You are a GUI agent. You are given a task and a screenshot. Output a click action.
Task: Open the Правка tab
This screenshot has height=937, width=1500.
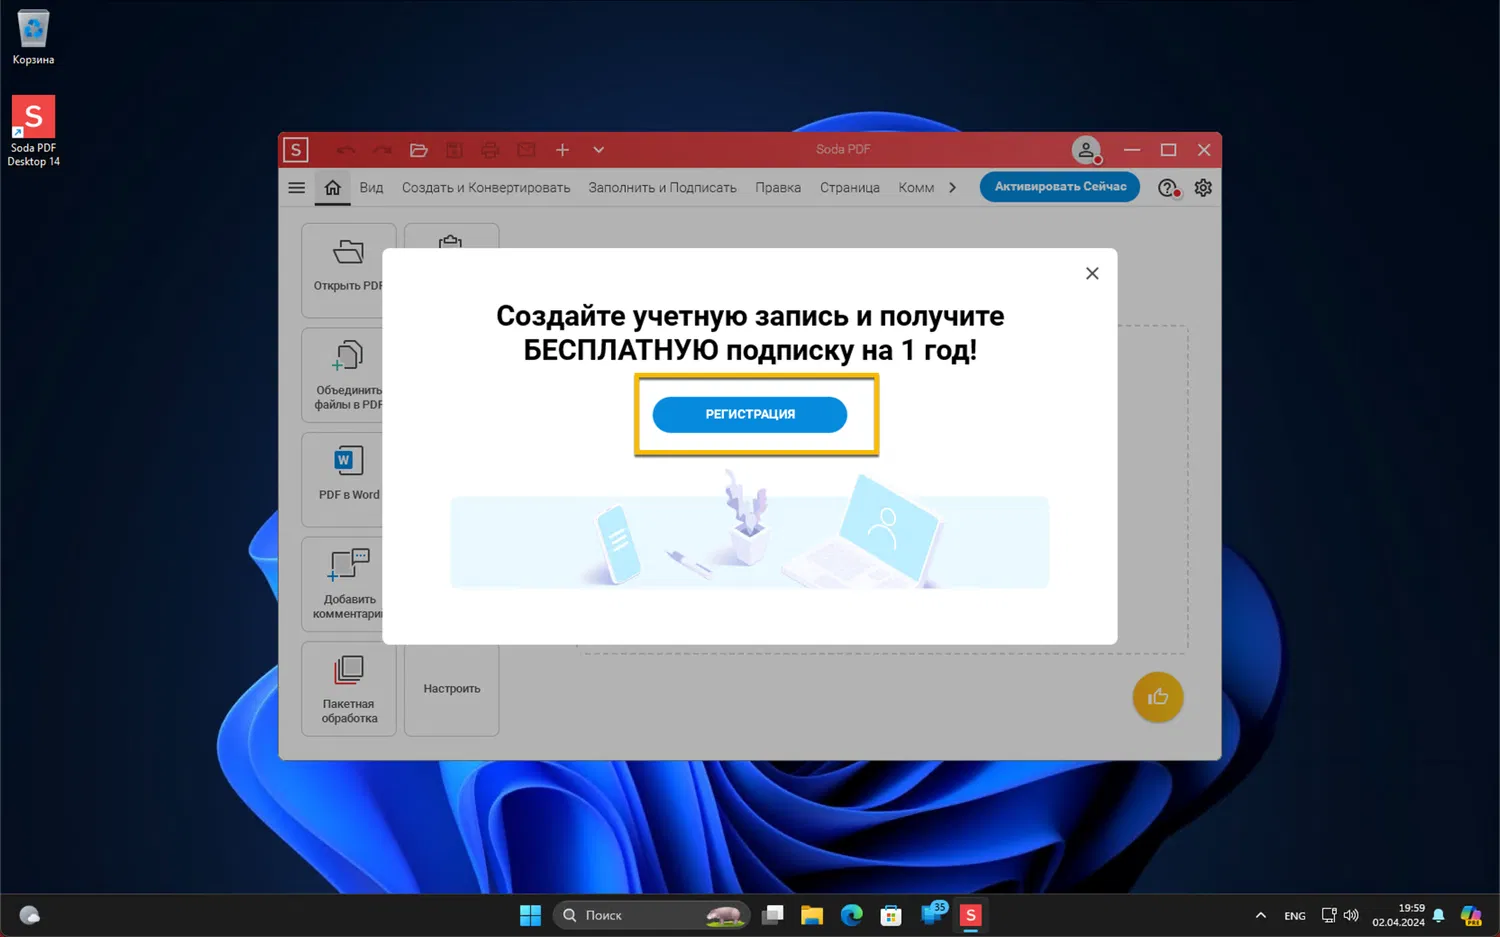(778, 187)
